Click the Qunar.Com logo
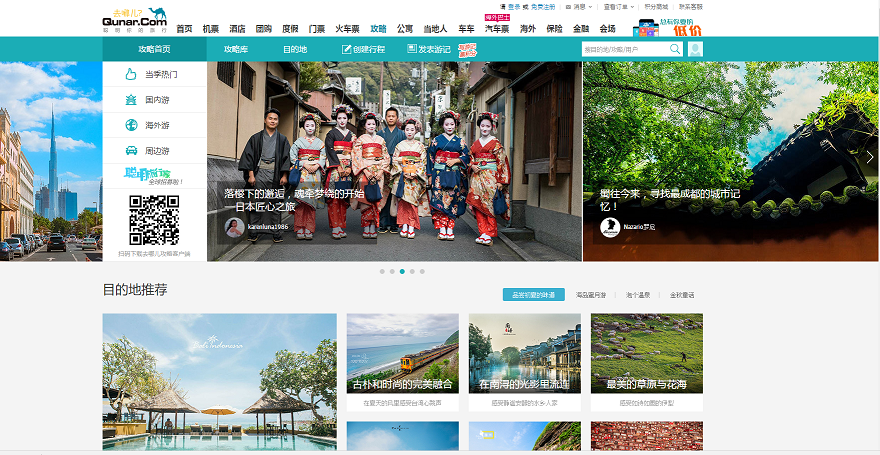This screenshot has width=880, height=455. pyautogui.click(x=134, y=18)
